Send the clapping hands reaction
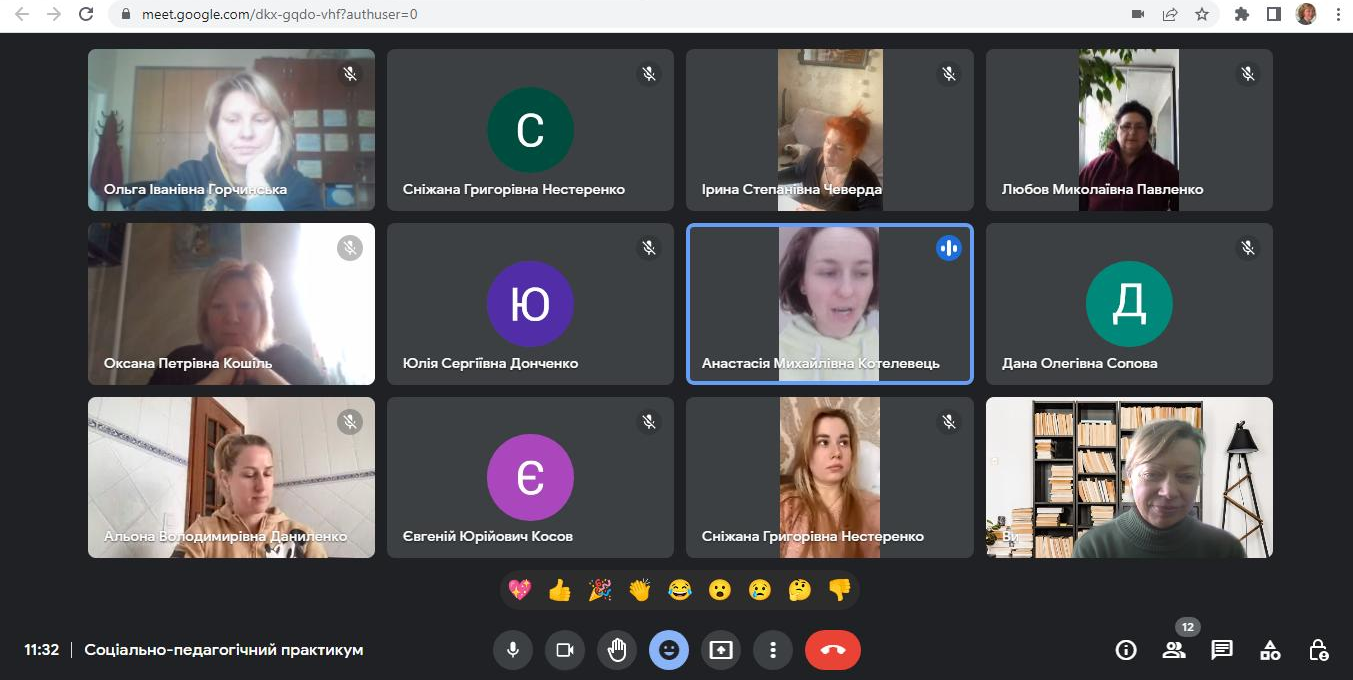The height and width of the screenshot is (680, 1353). click(640, 590)
